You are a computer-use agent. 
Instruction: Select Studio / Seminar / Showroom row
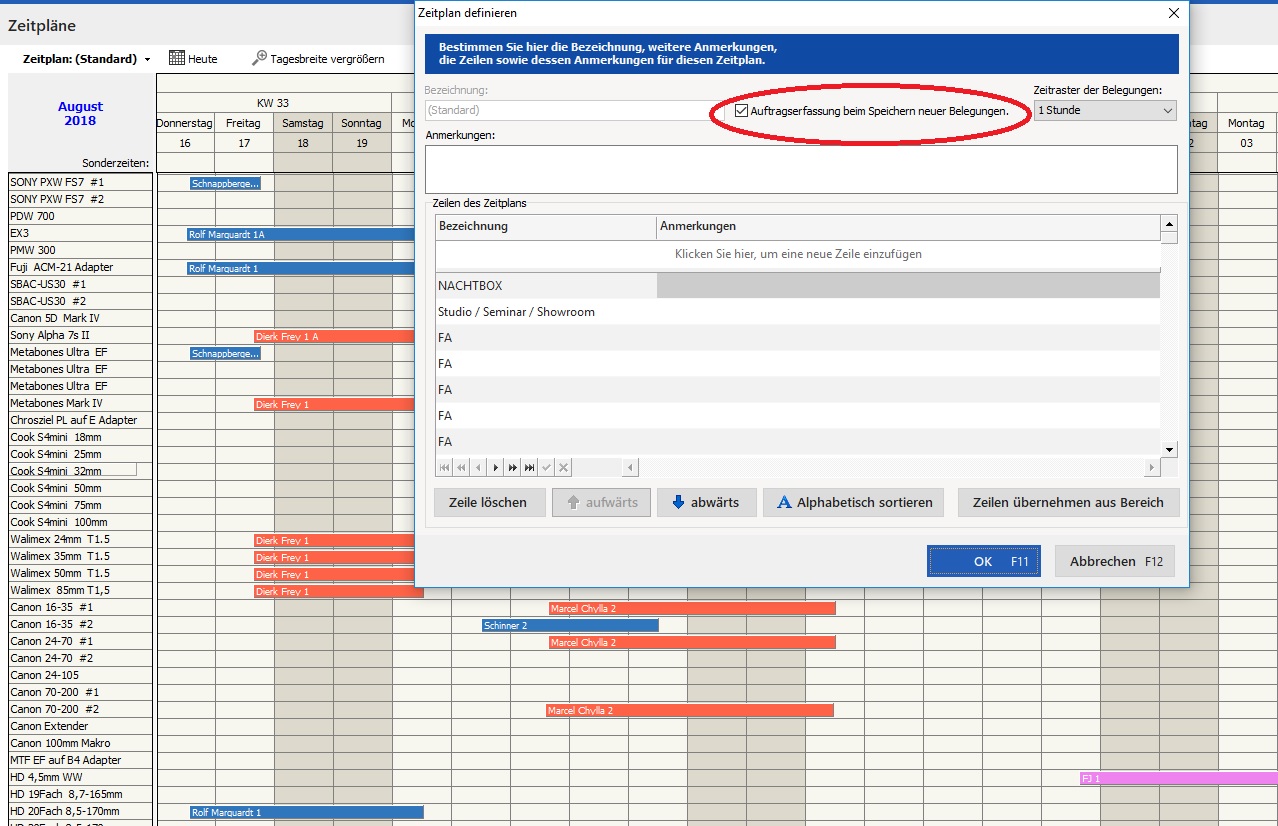point(798,312)
